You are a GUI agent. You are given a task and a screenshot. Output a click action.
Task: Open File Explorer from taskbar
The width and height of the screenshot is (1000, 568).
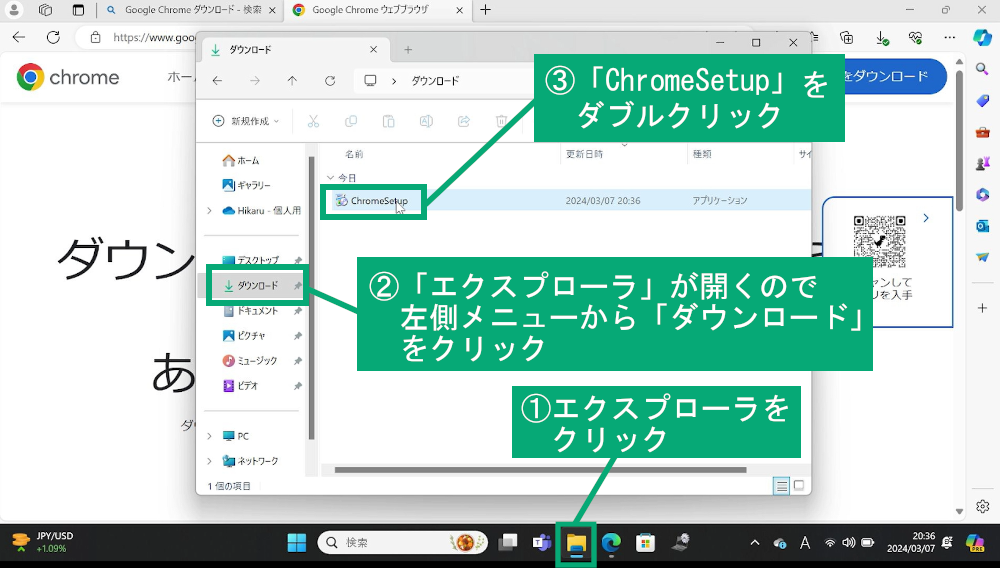tap(577, 543)
